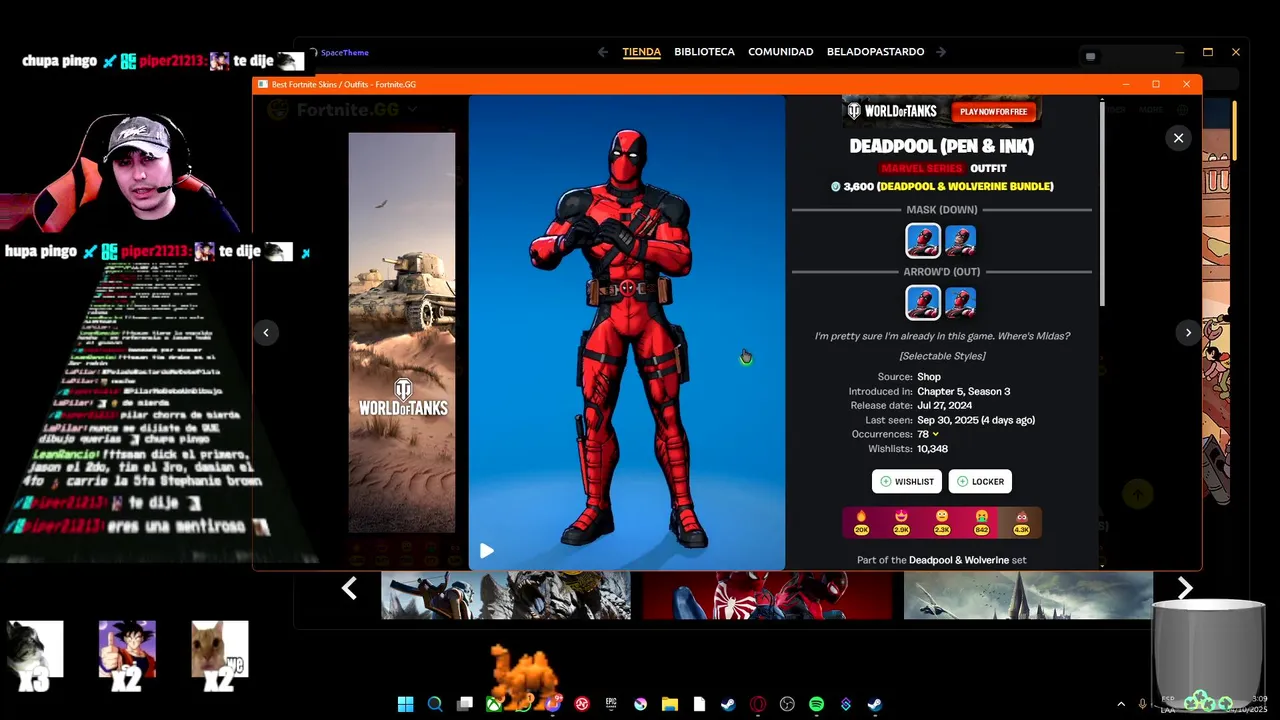Open the Windows Start menu
The height and width of the screenshot is (720, 1280).
405,704
